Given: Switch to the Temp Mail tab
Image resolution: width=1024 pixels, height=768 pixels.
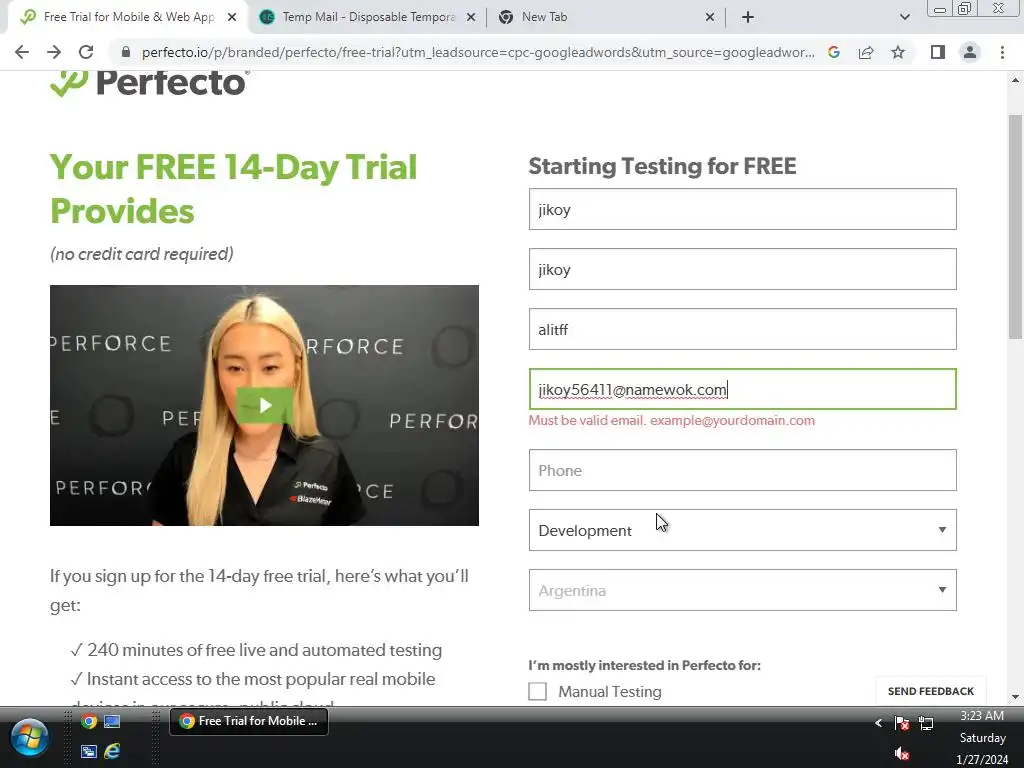Looking at the screenshot, I should [x=368, y=17].
